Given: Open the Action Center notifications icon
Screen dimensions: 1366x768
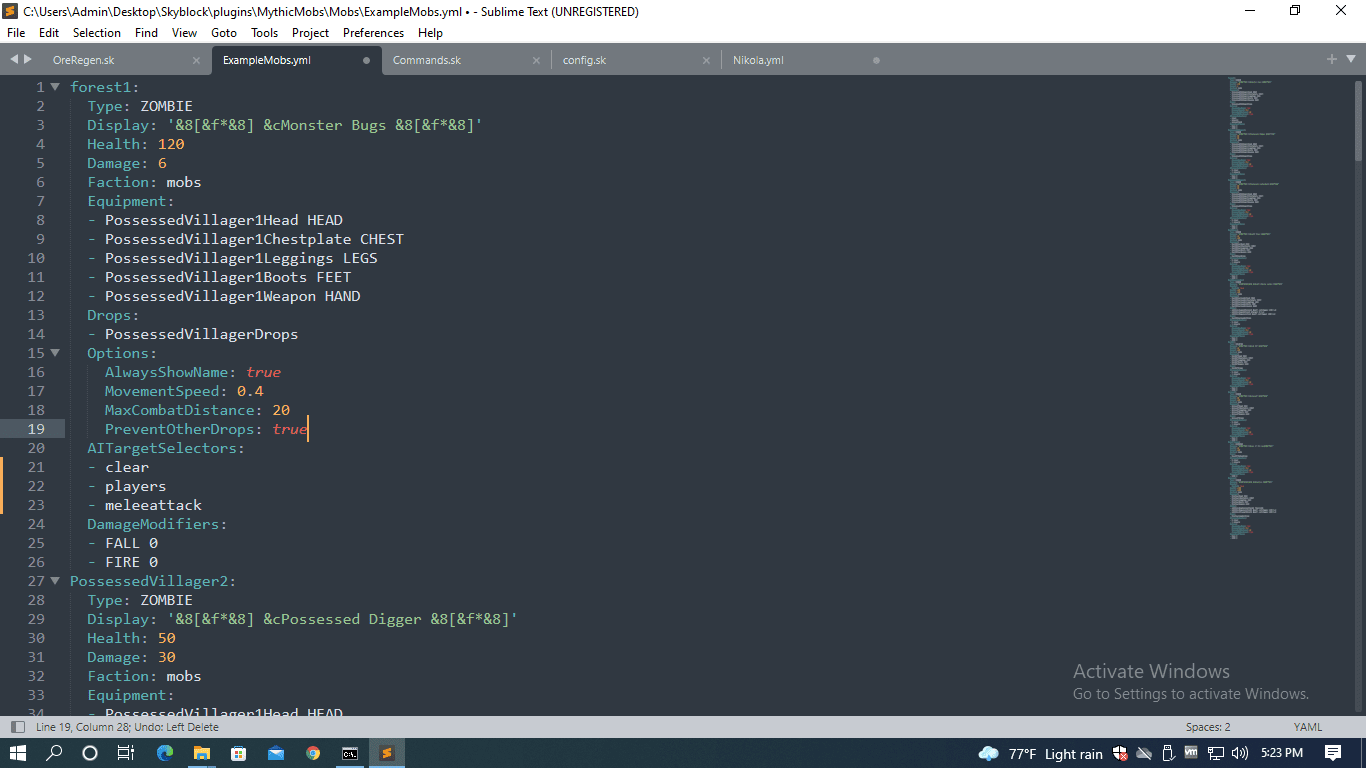Looking at the screenshot, I should click(1332, 753).
